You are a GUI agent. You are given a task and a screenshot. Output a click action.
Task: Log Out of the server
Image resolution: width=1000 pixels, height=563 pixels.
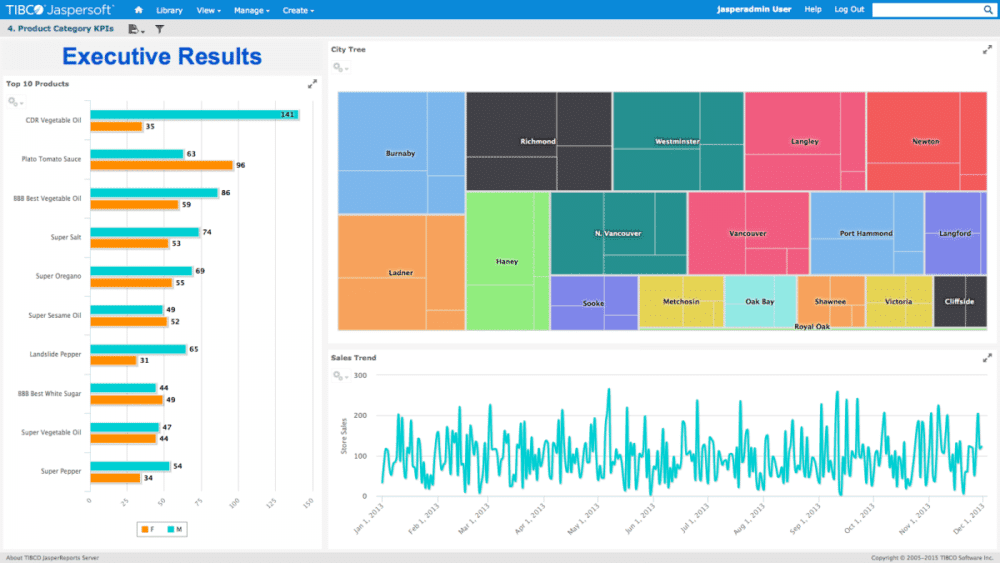point(849,9)
